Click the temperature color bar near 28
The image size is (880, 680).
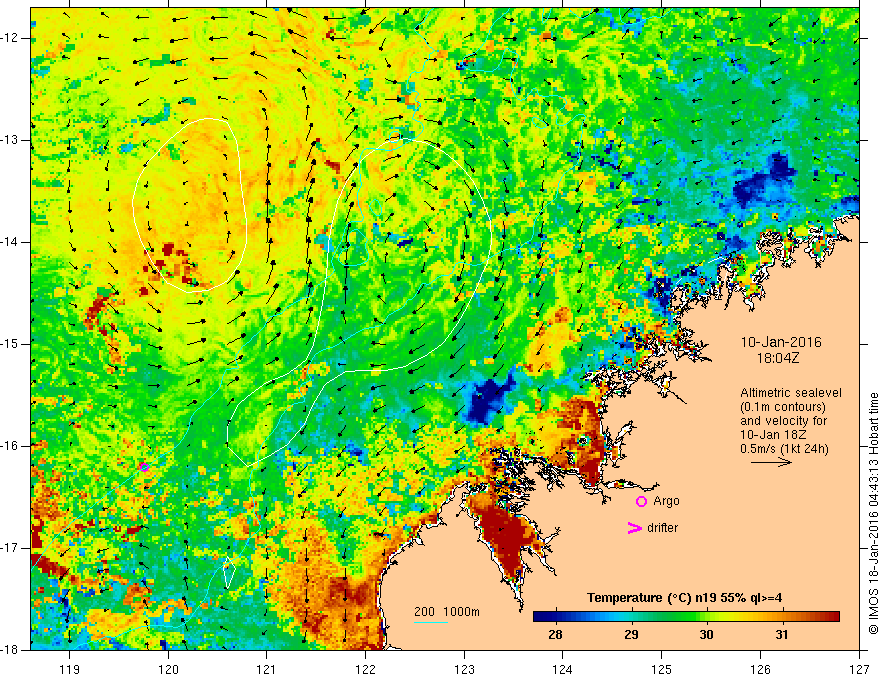click(x=555, y=617)
